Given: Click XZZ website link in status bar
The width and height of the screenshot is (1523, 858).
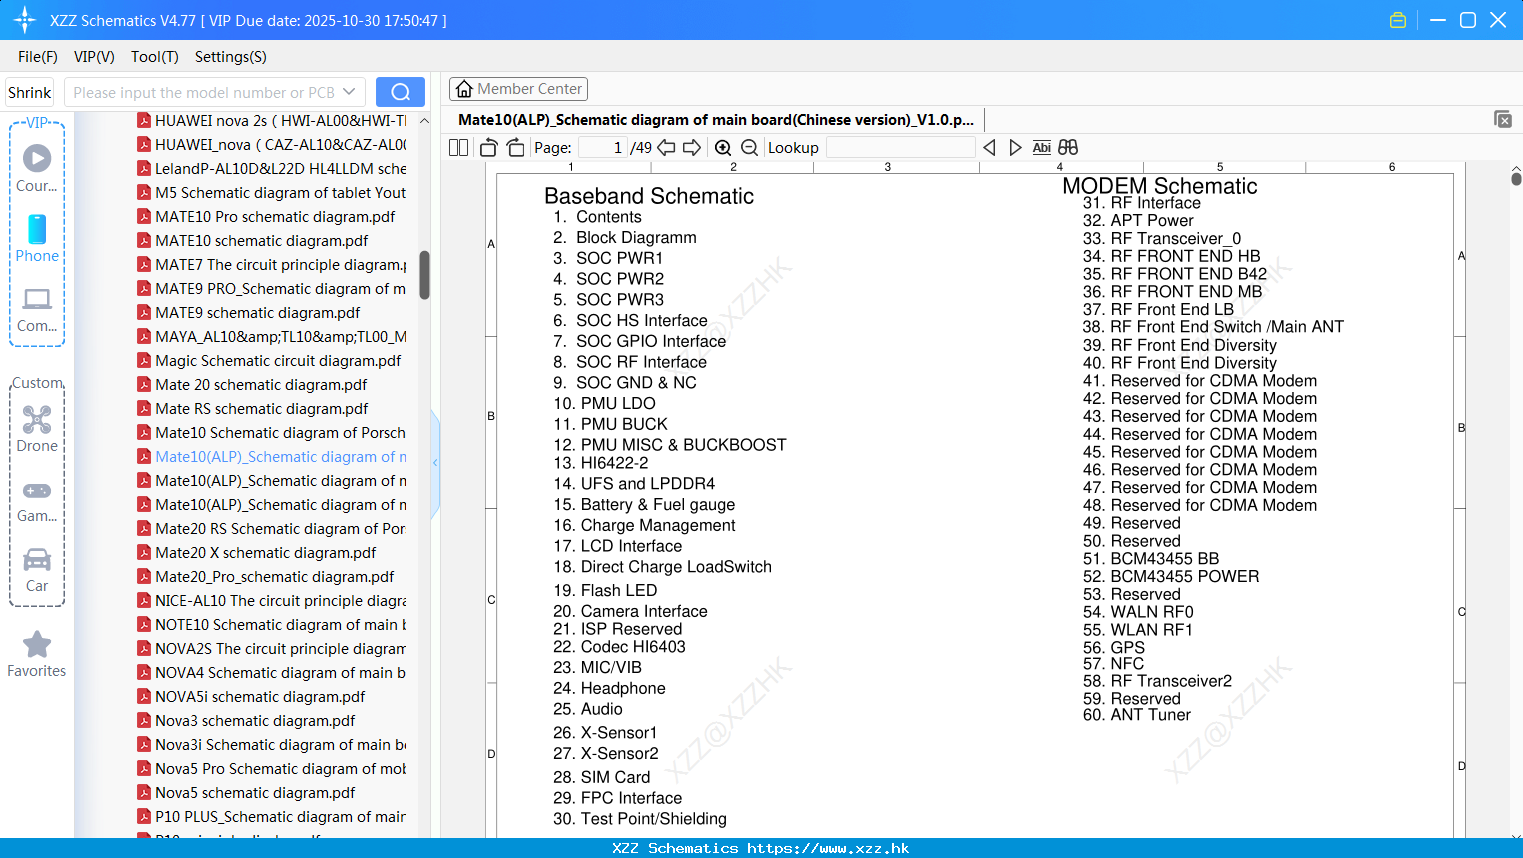Looking at the screenshot, I should coord(828,848).
